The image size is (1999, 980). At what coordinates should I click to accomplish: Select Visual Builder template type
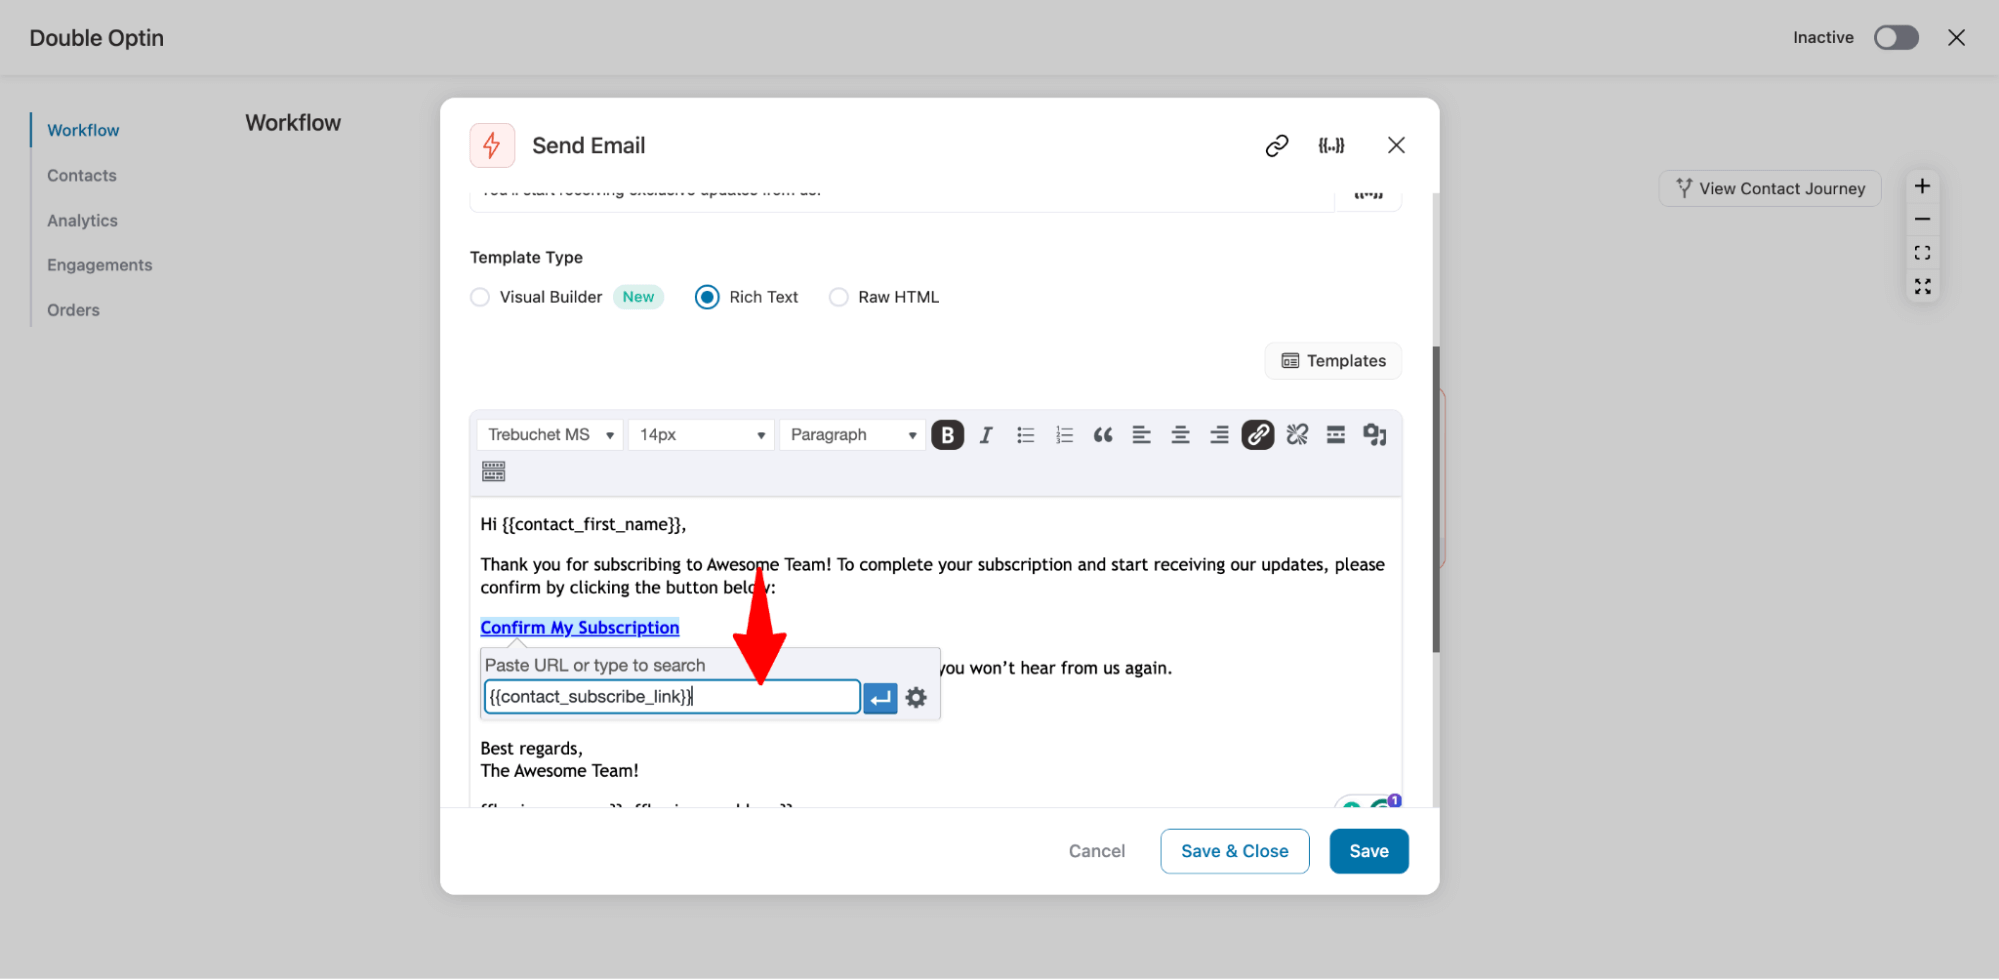480,298
